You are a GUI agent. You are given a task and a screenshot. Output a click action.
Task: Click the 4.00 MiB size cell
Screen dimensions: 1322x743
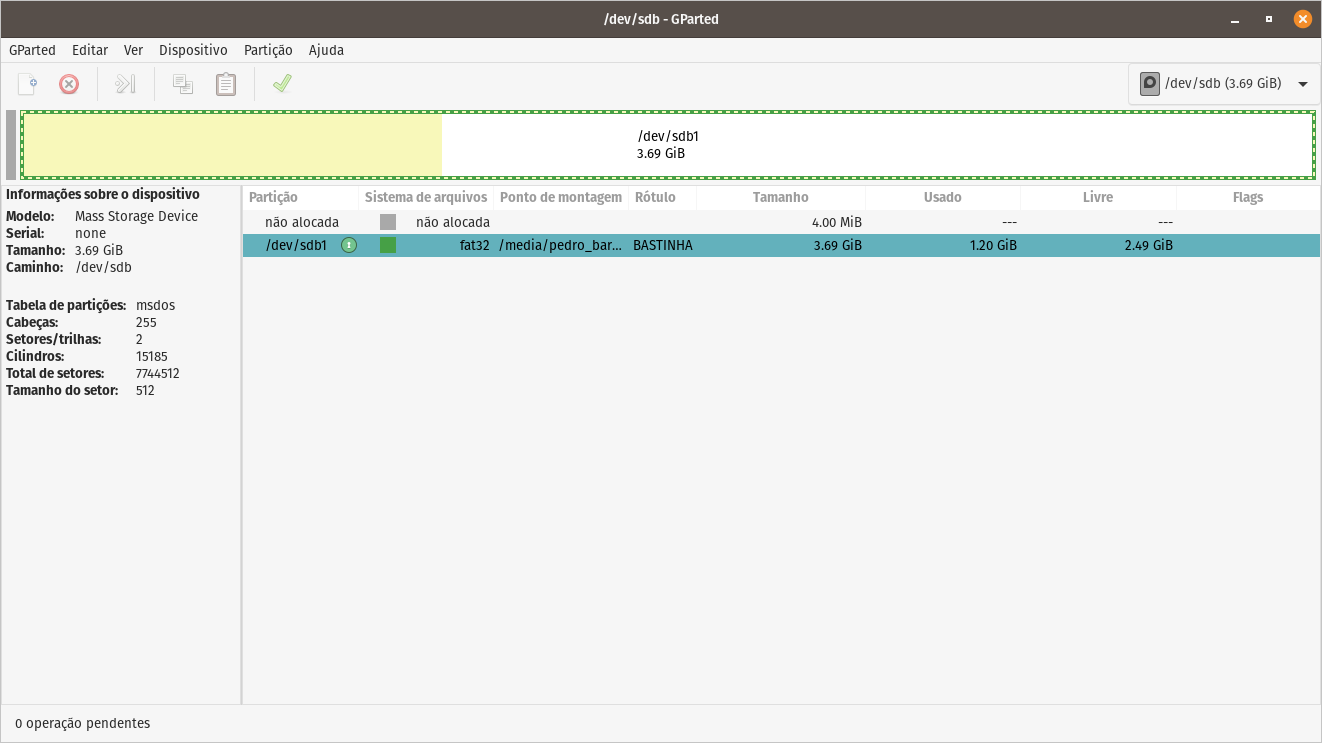tap(837, 222)
